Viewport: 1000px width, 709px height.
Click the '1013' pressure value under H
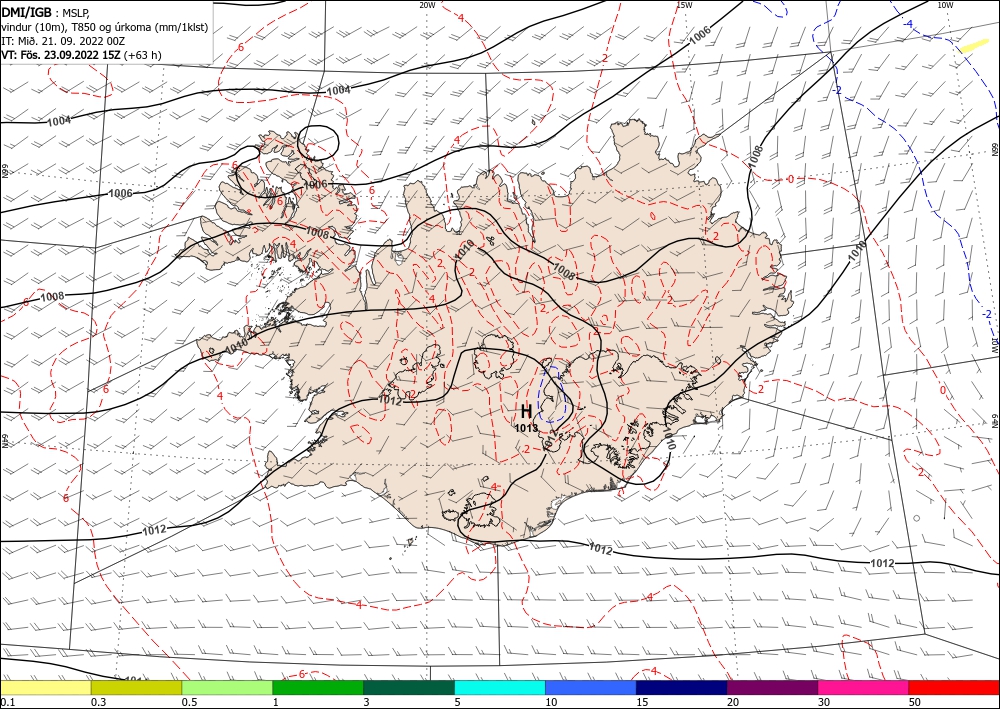tap(527, 428)
